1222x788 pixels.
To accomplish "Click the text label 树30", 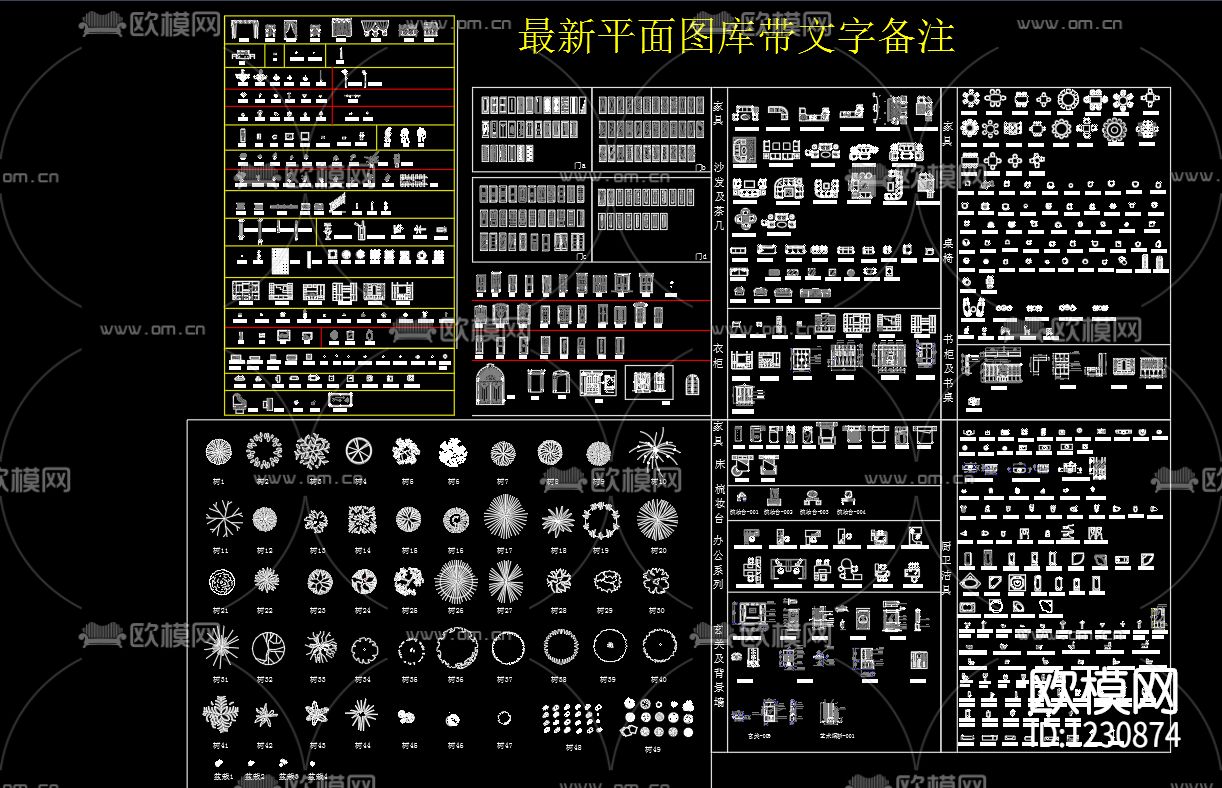I will pos(657,610).
